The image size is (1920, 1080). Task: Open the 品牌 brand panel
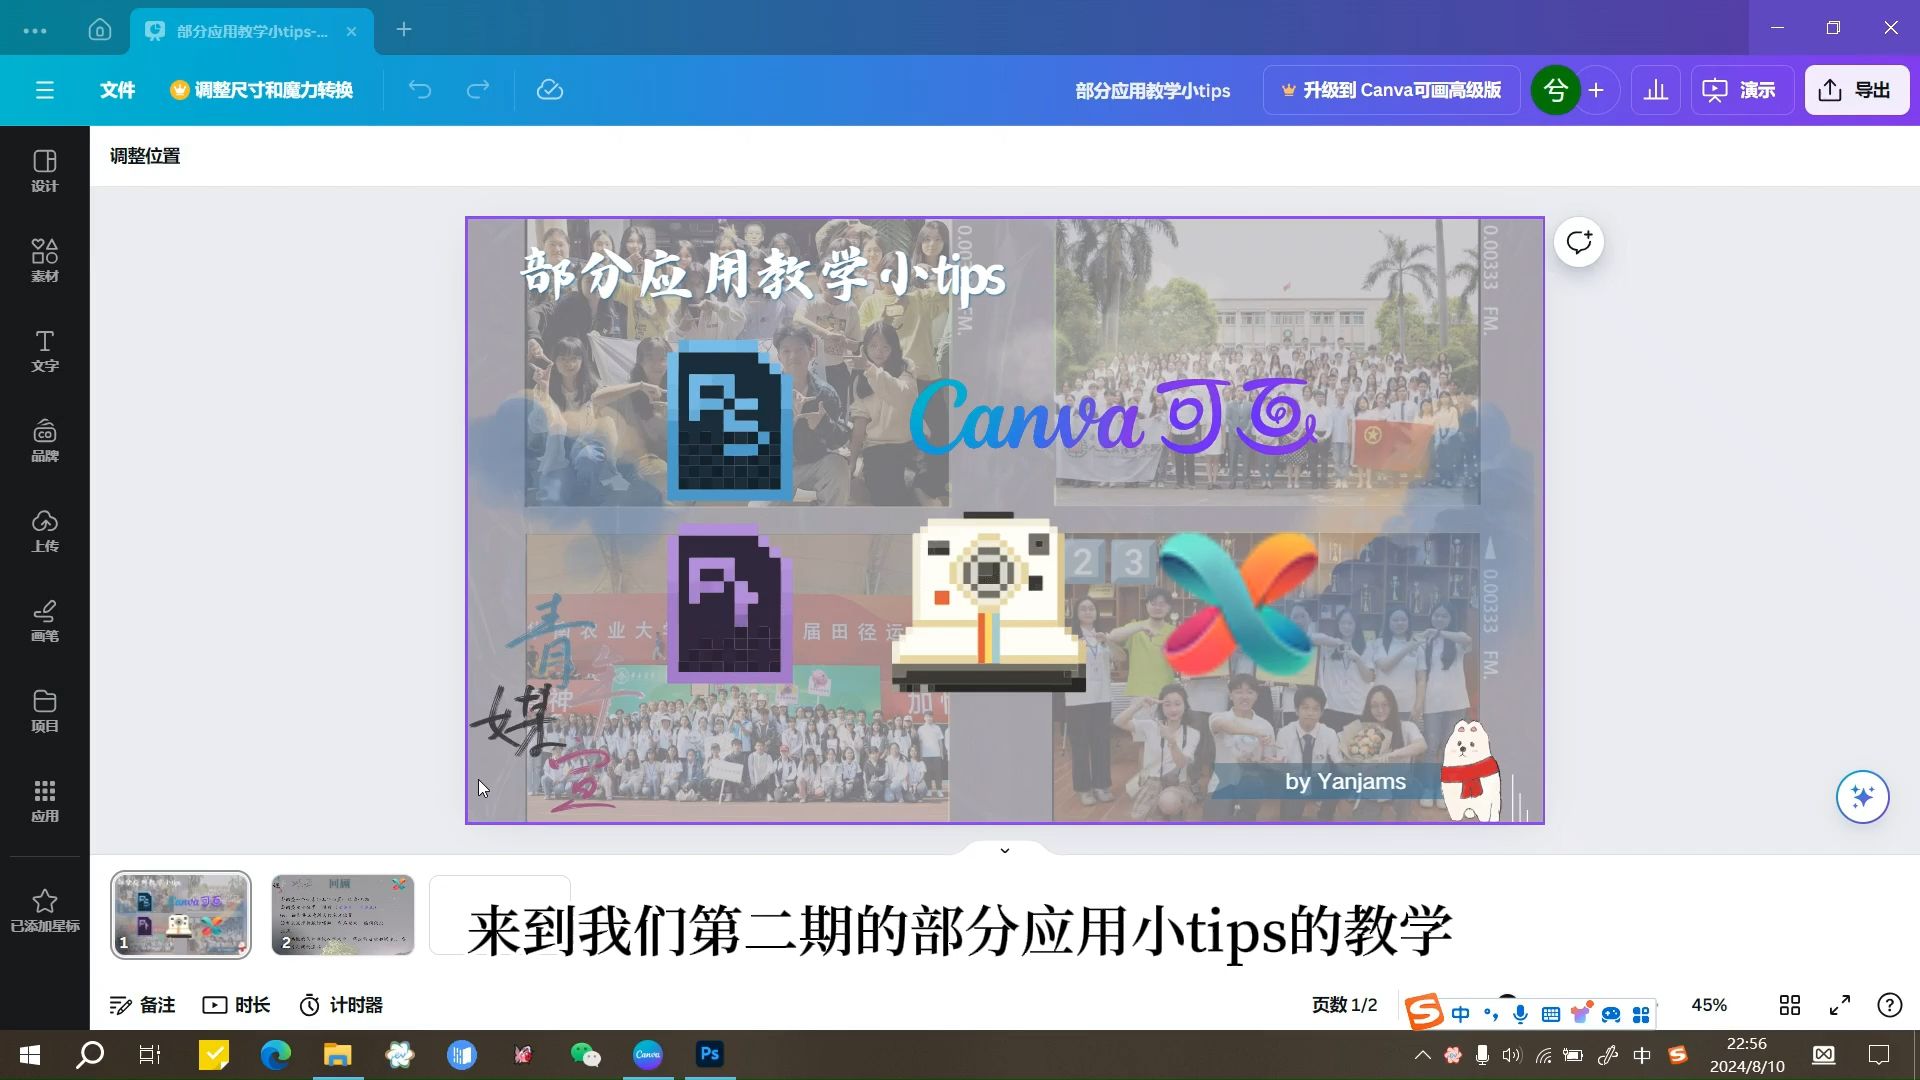[x=44, y=441]
